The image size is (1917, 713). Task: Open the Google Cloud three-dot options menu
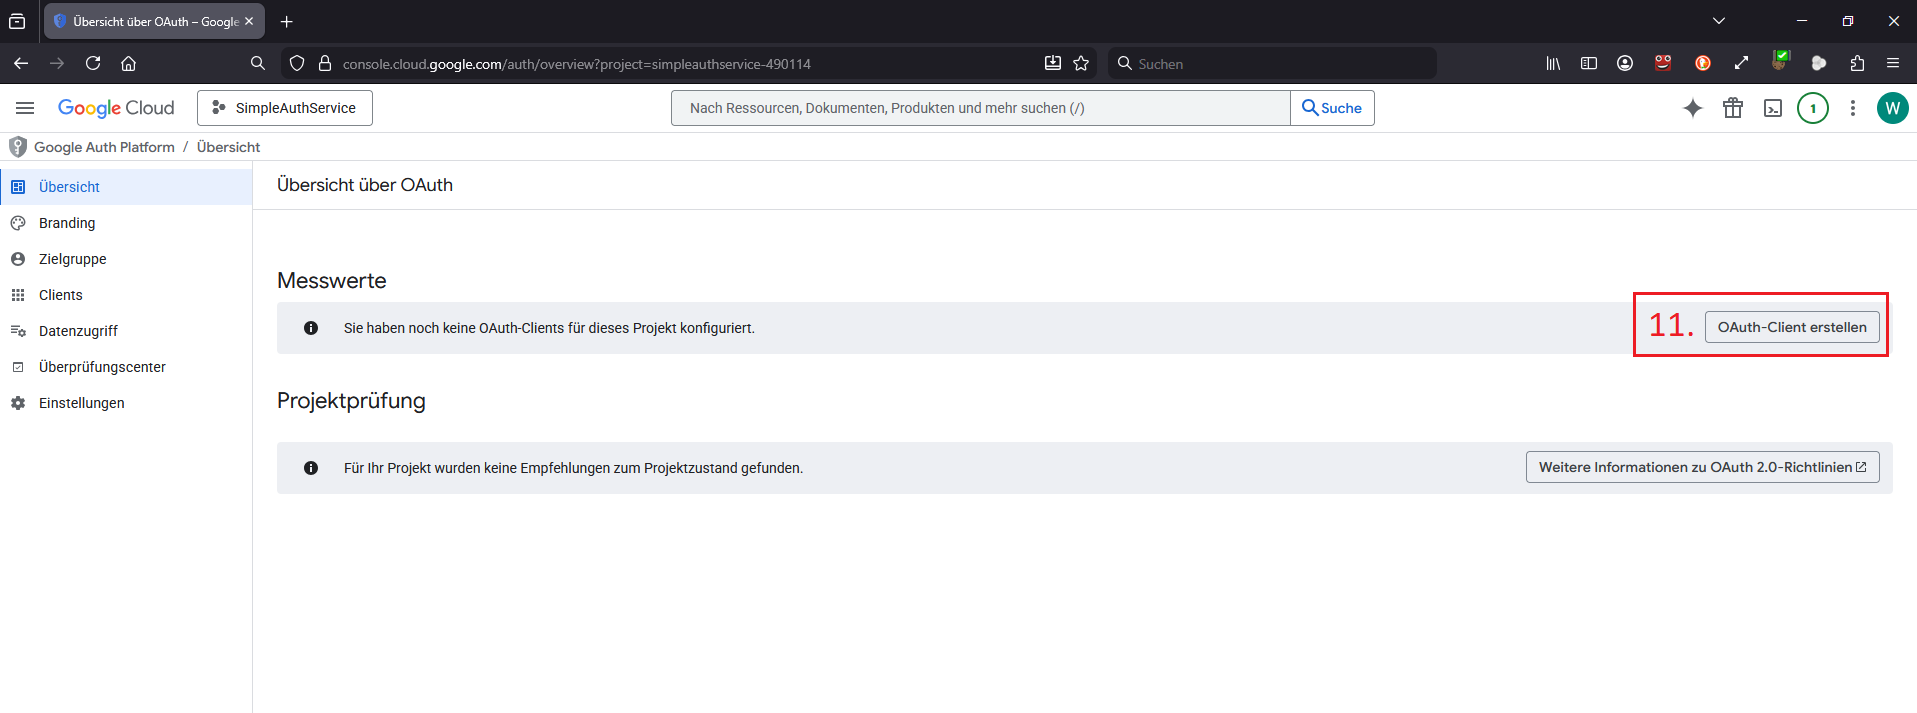1853,108
